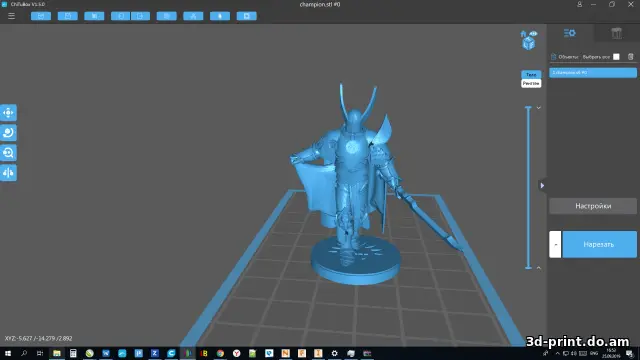
Task: Open the gear Settings taskbar icon
Action: coord(334,353)
